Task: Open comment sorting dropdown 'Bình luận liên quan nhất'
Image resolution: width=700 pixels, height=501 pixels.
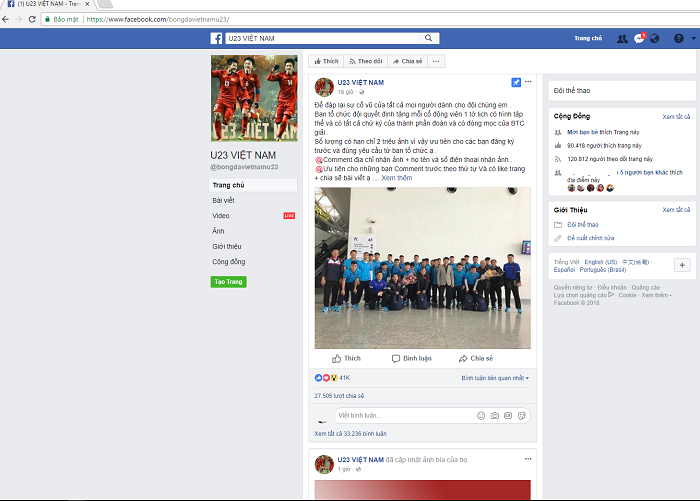Action: [495, 378]
